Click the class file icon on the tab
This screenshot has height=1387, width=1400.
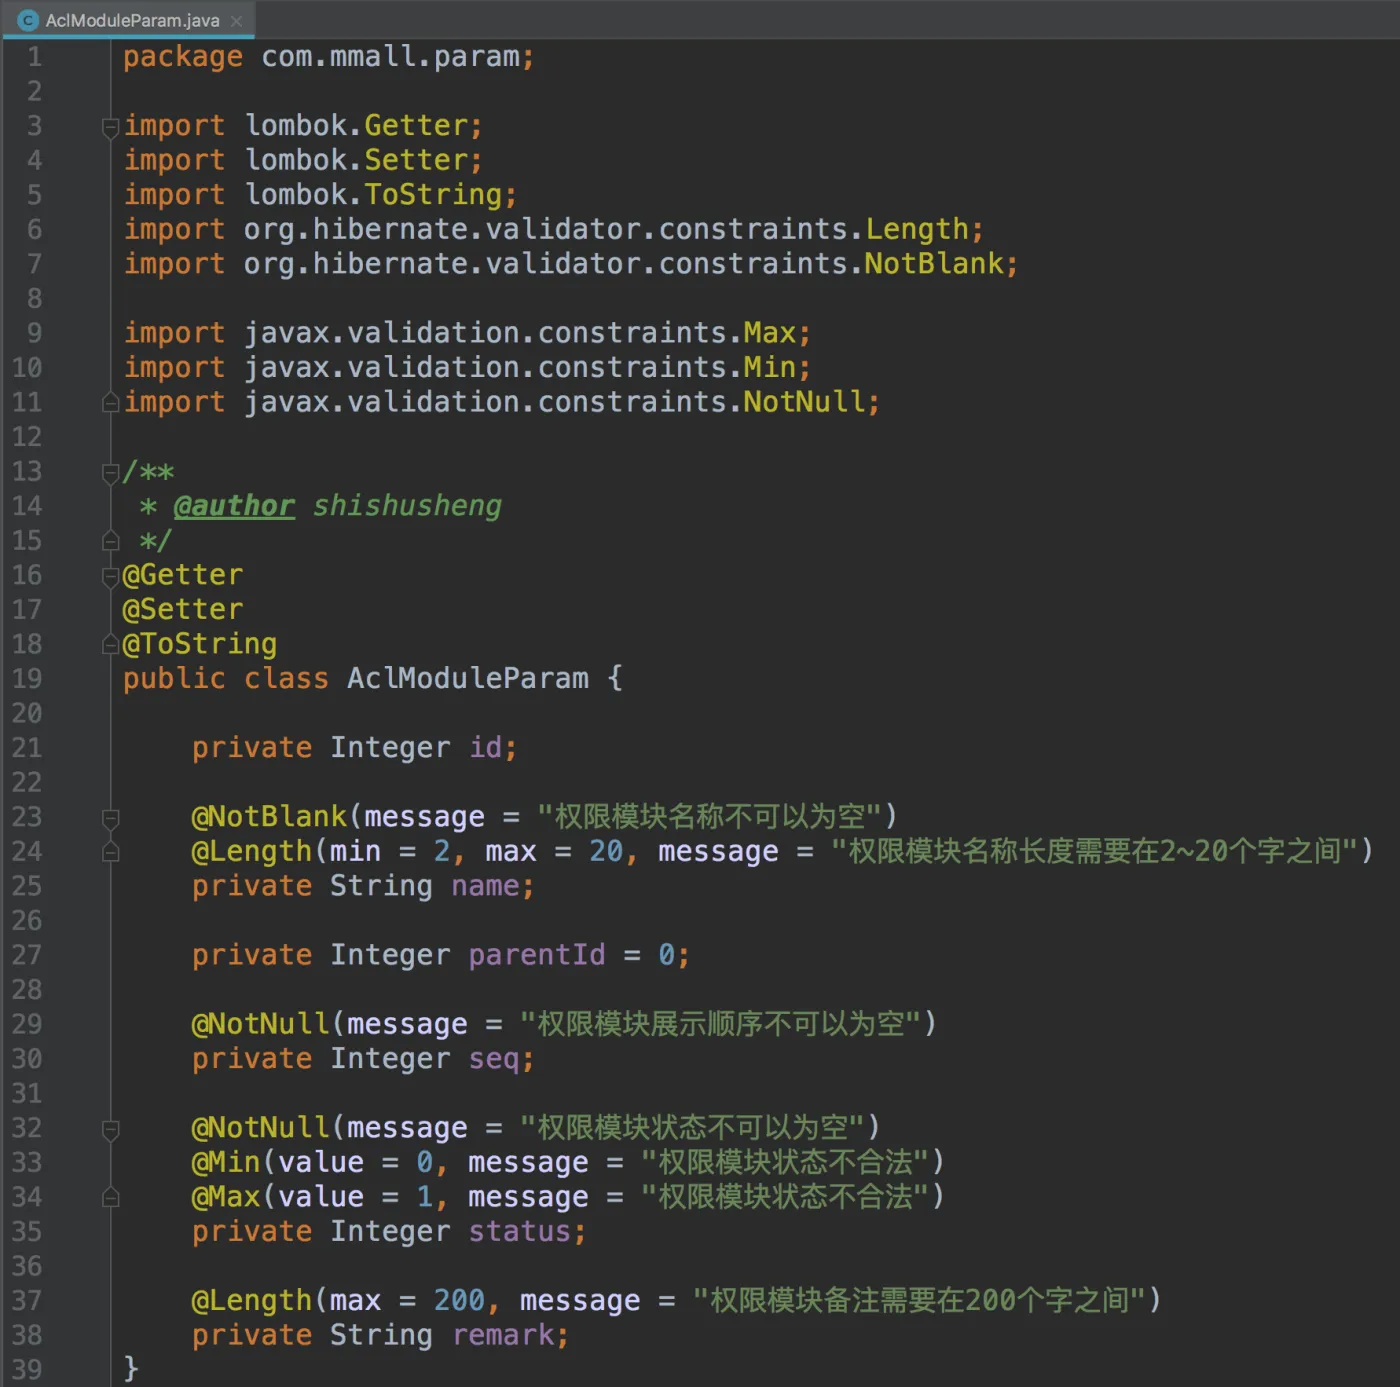pyautogui.click(x=28, y=20)
